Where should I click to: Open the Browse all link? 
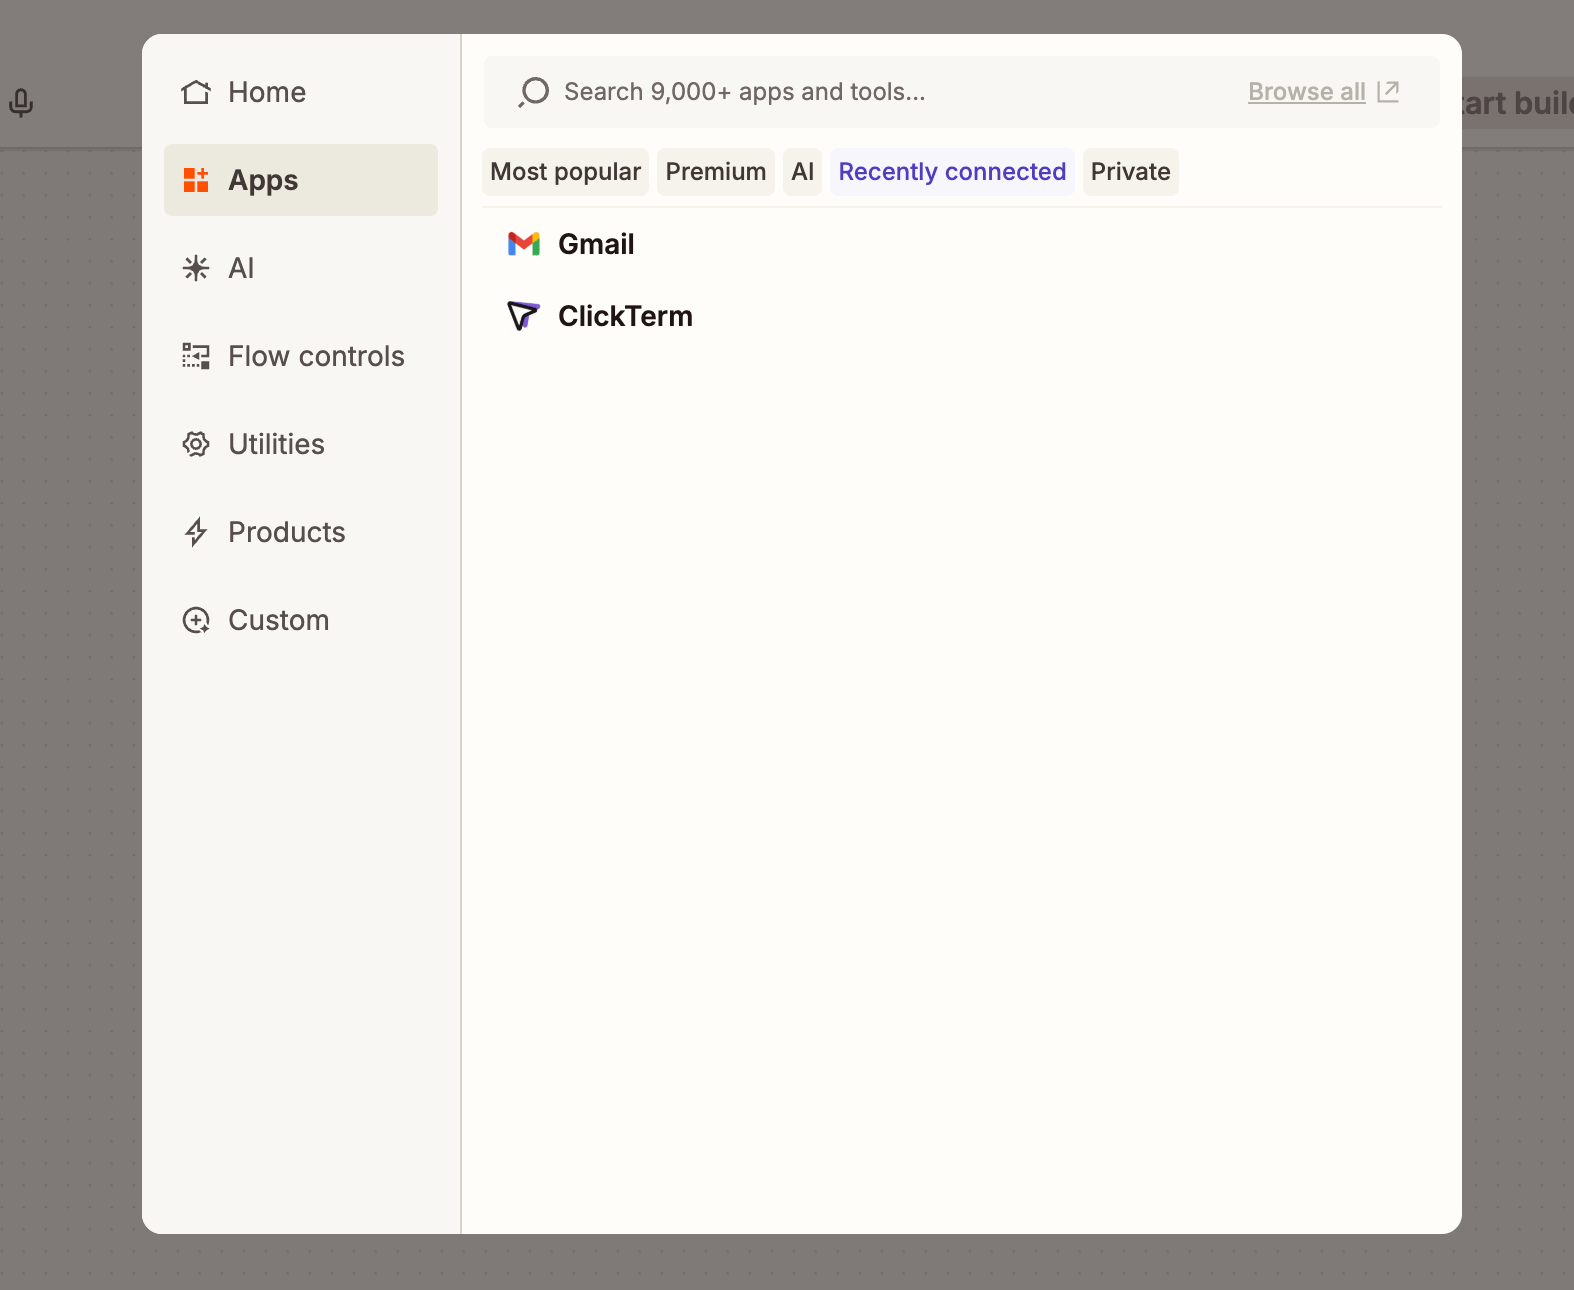pyautogui.click(x=1307, y=92)
